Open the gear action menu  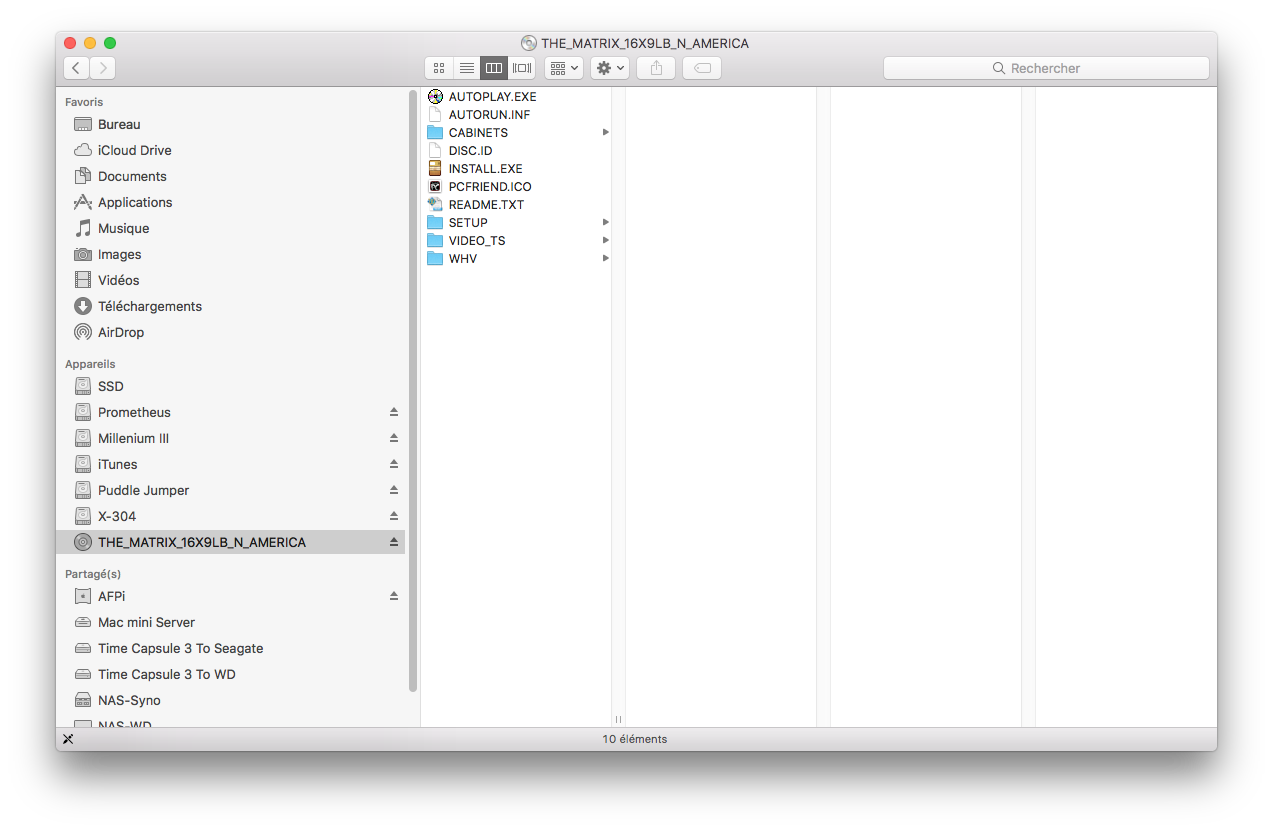point(610,68)
